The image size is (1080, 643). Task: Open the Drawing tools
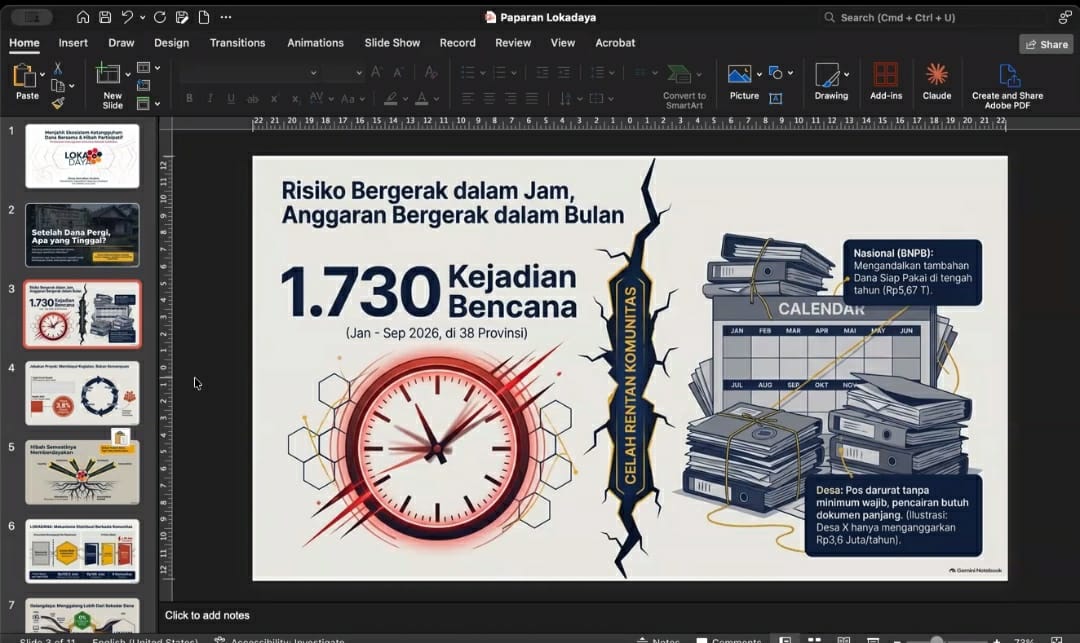click(830, 82)
